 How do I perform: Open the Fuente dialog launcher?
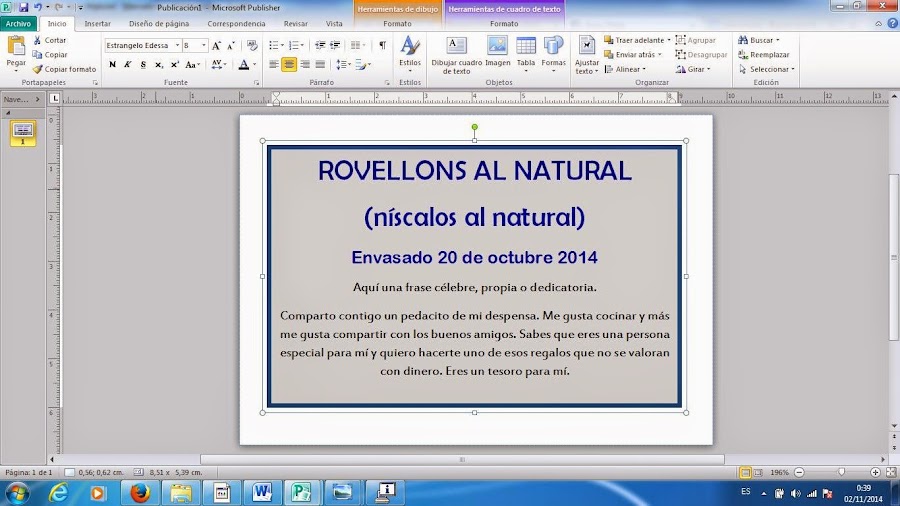point(257,83)
